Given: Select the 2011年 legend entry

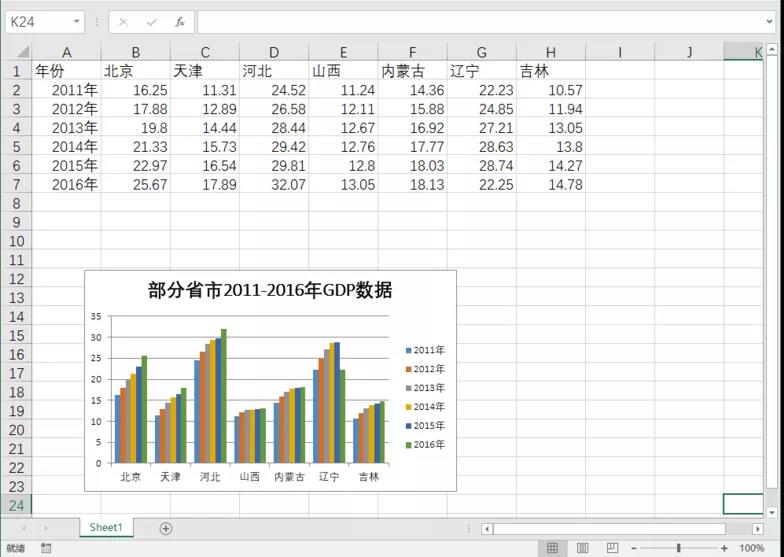Looking at the screenshot, I should tap(425, 350).
